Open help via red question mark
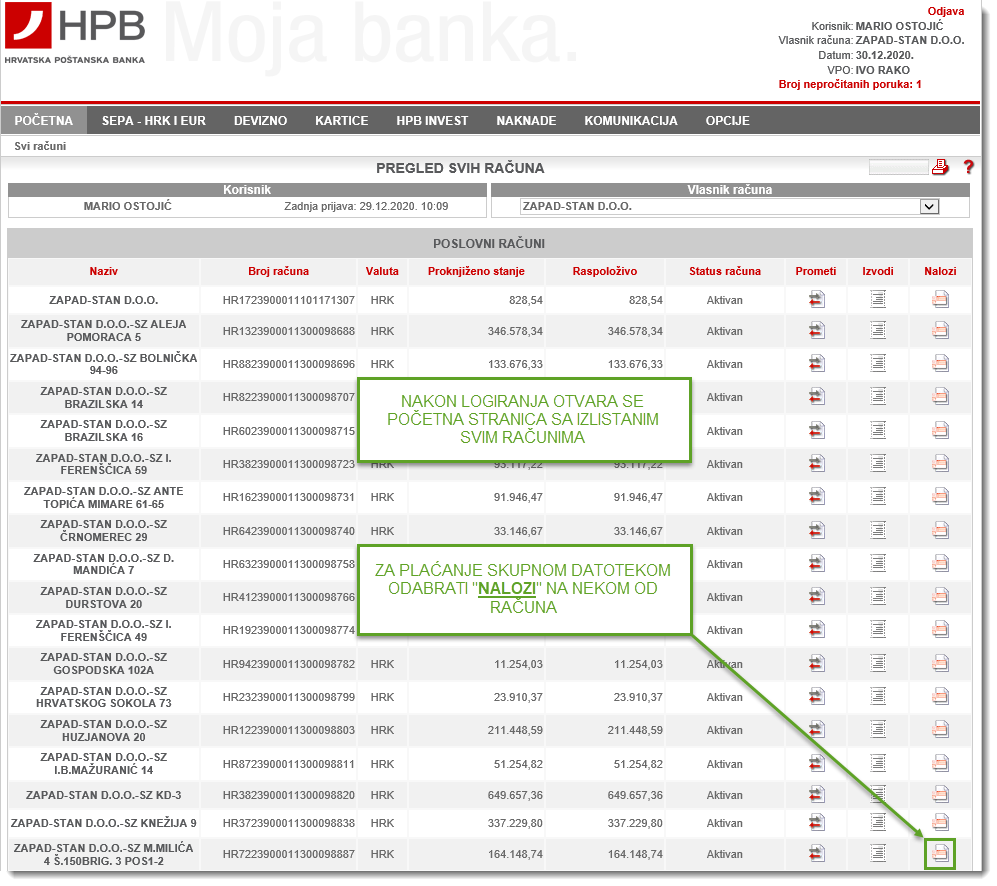997x886 pixels. [x=968, y=167]
